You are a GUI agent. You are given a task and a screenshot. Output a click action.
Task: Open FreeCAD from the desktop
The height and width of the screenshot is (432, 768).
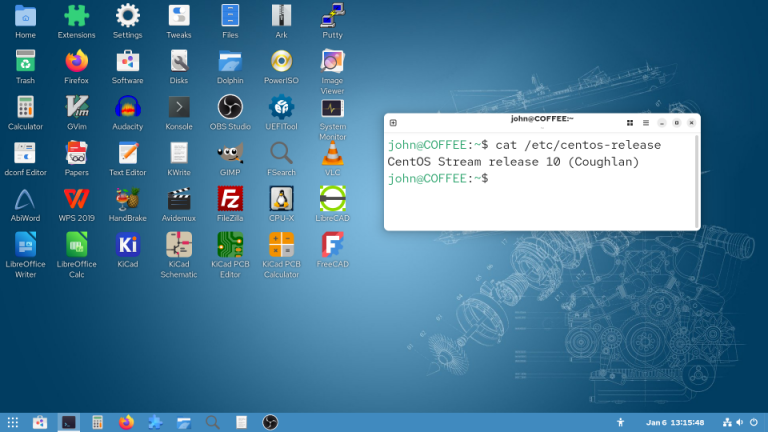[x=333, y=245]
